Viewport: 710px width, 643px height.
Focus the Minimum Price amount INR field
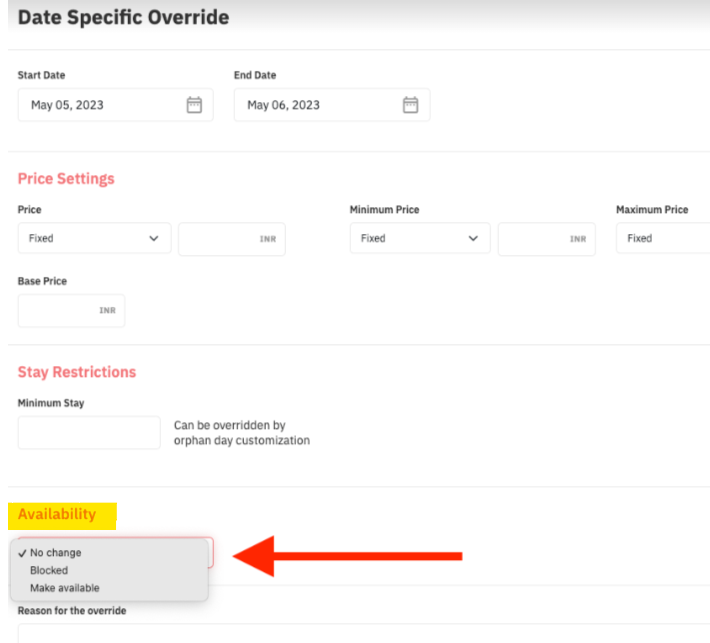pos(547,239)
